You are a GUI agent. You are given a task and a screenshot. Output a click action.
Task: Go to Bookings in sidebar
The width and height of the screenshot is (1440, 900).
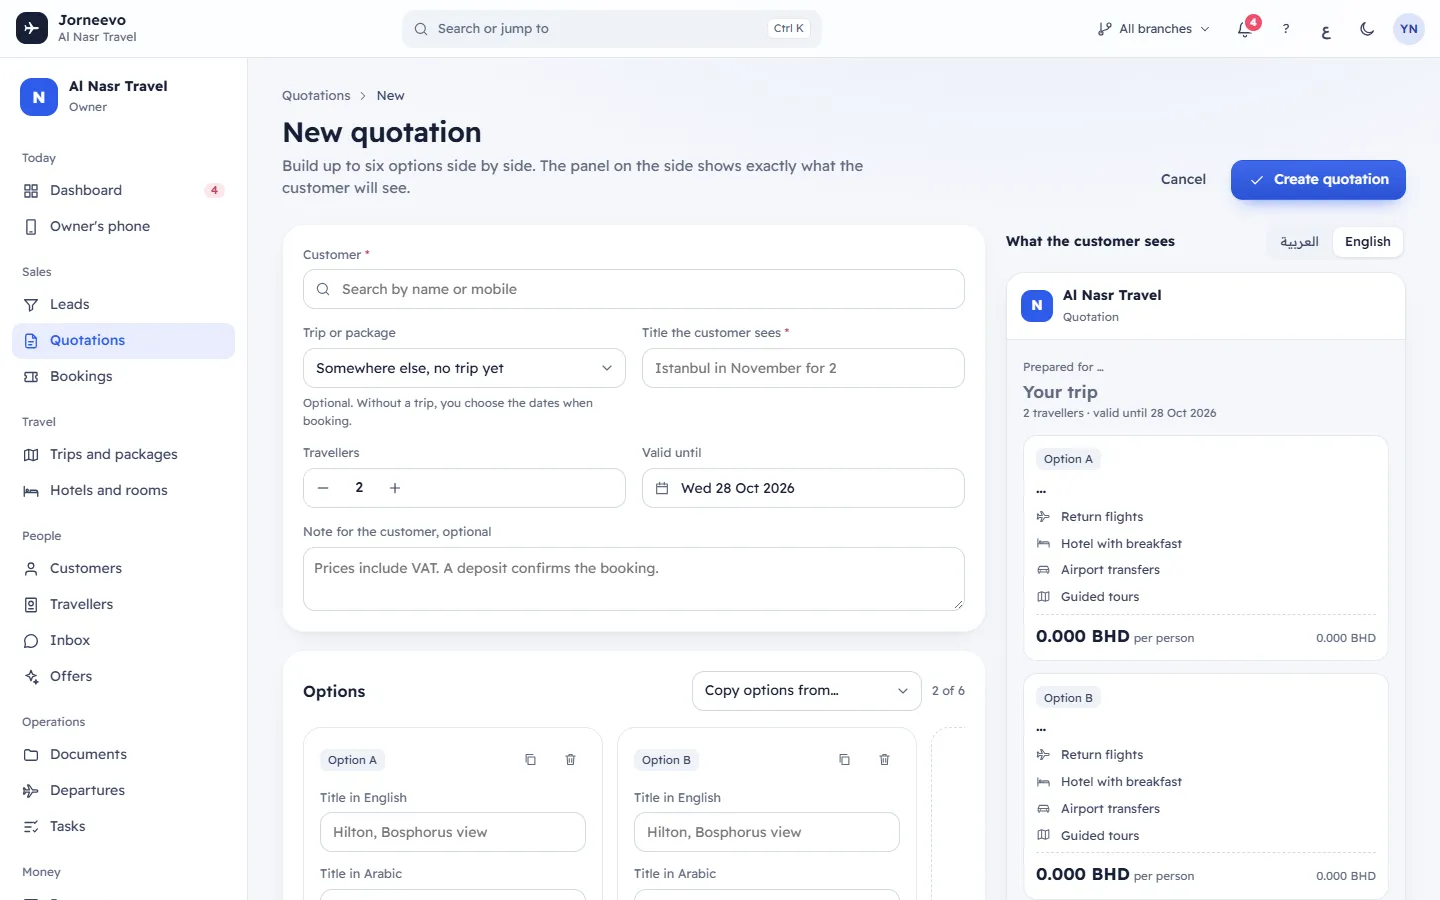point(123,376)
